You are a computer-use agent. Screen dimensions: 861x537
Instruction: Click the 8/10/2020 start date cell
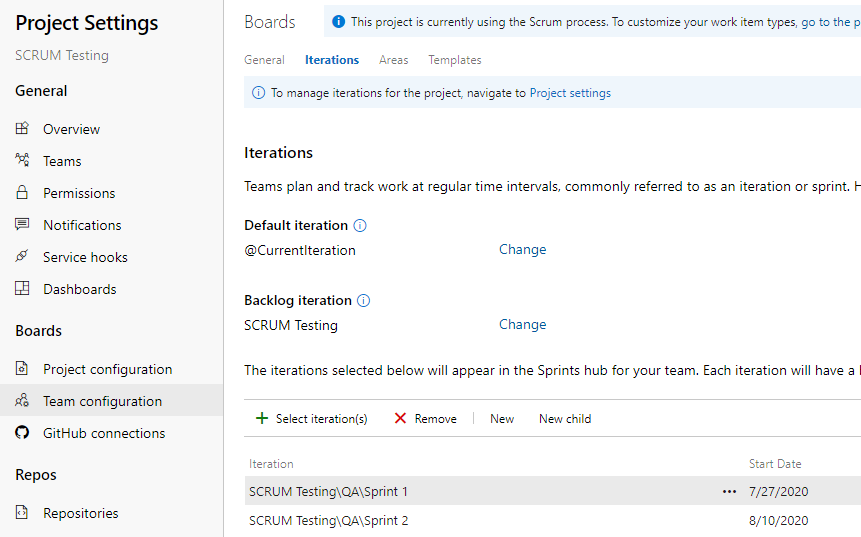779,521
